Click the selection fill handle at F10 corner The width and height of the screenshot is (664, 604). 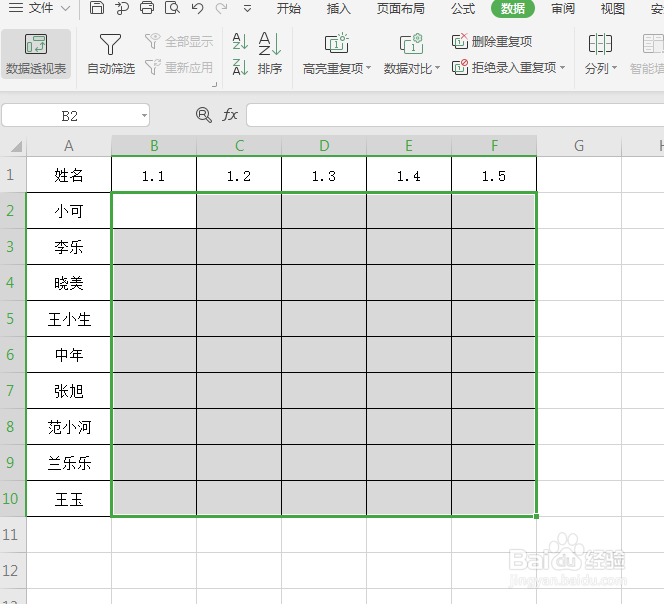tap(537, 516)
